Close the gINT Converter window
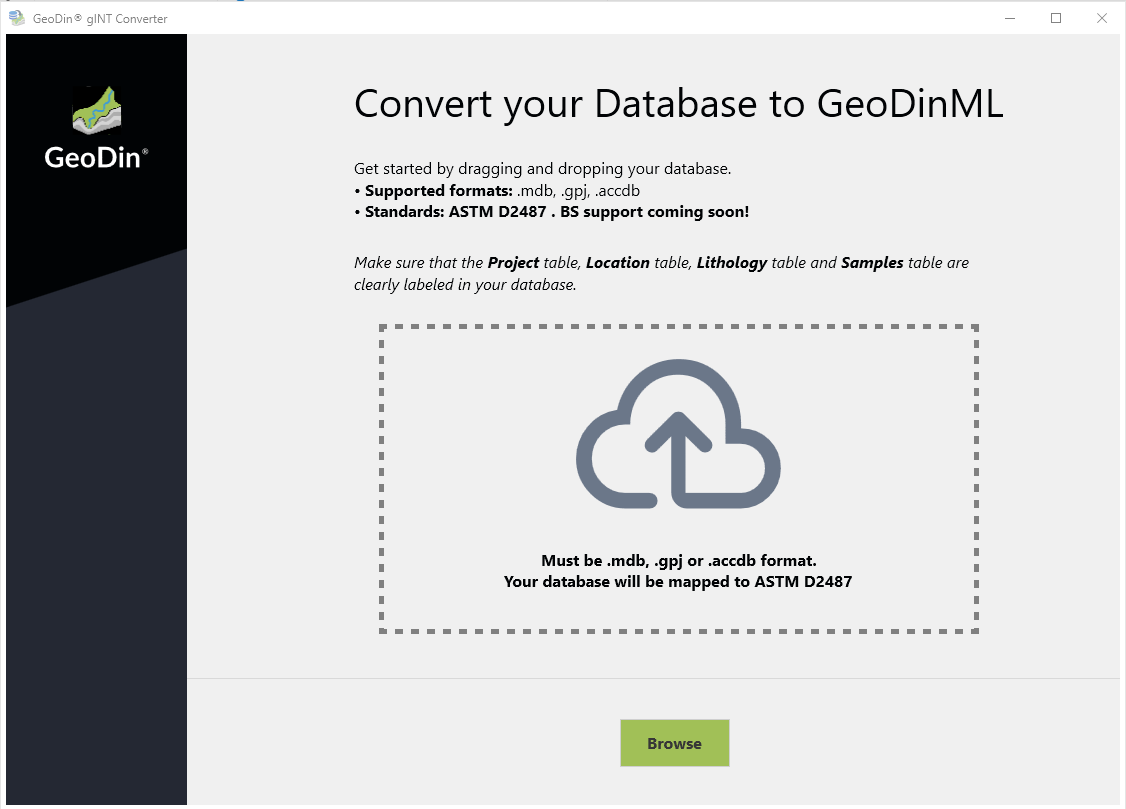 pos(1101,18)
